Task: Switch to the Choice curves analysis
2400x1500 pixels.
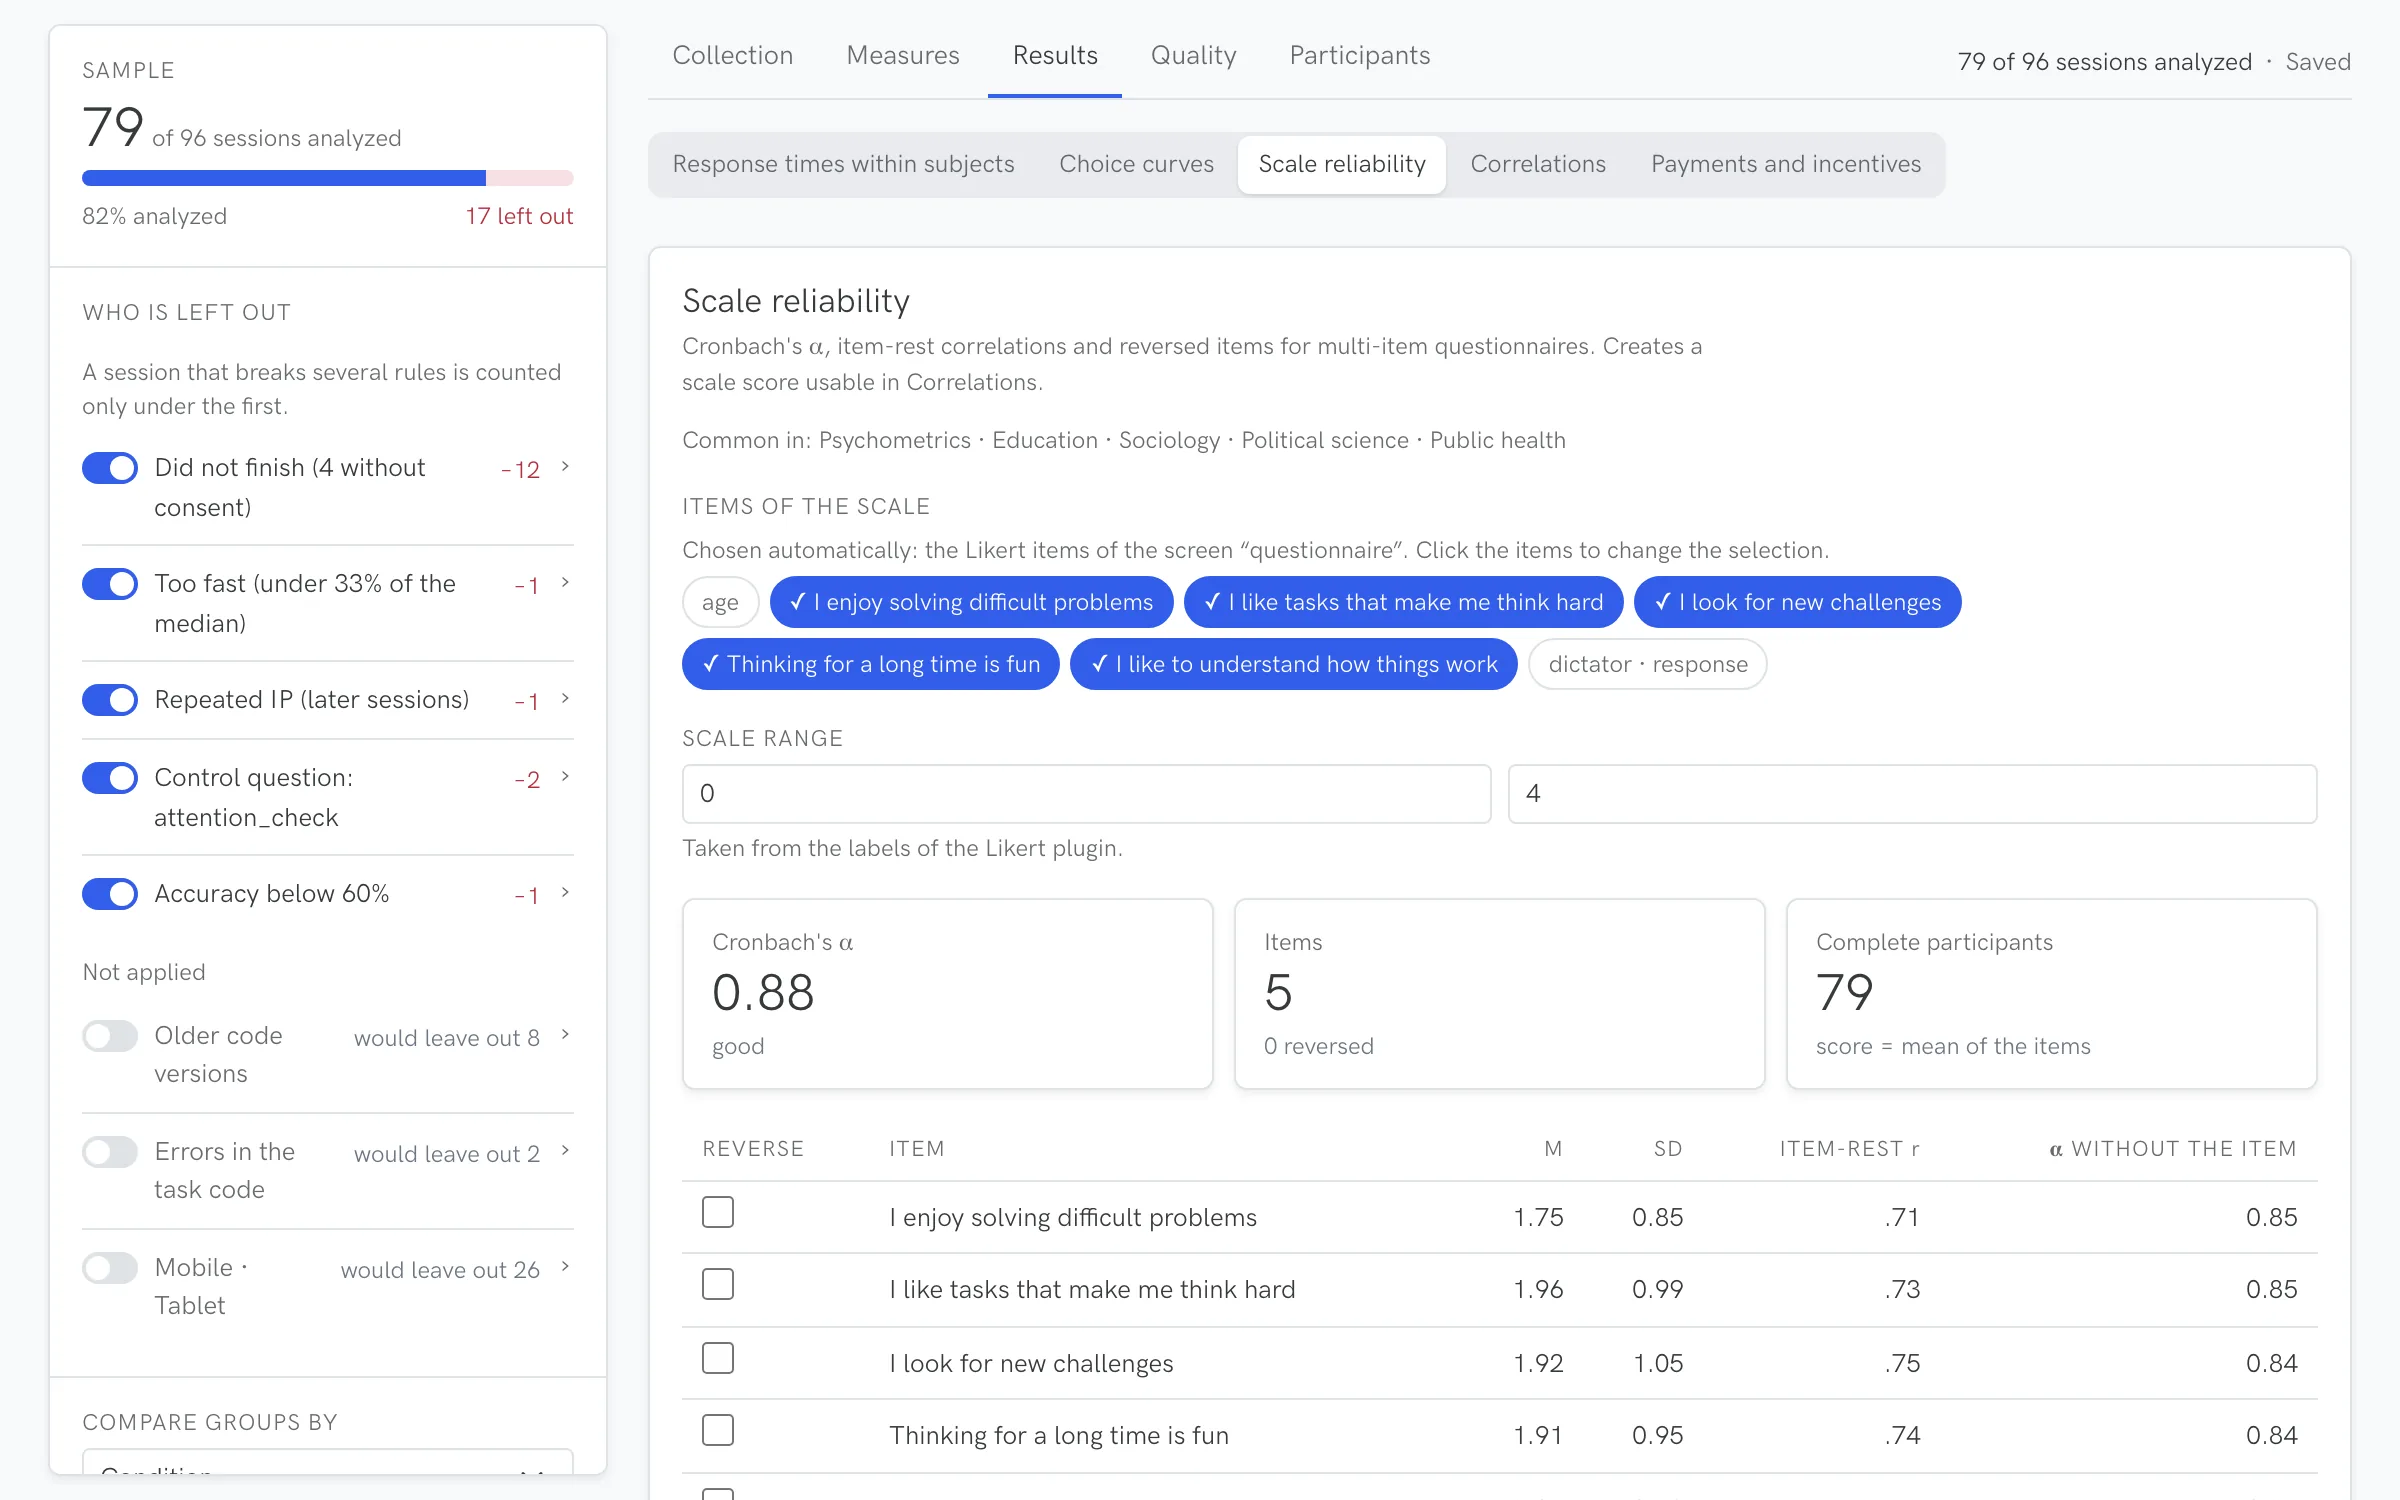Action: click(1137, 165)
